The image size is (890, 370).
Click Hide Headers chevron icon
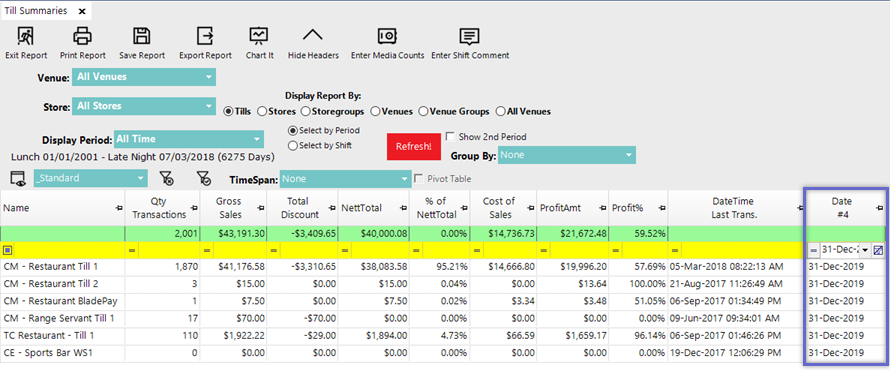[313, 35]
